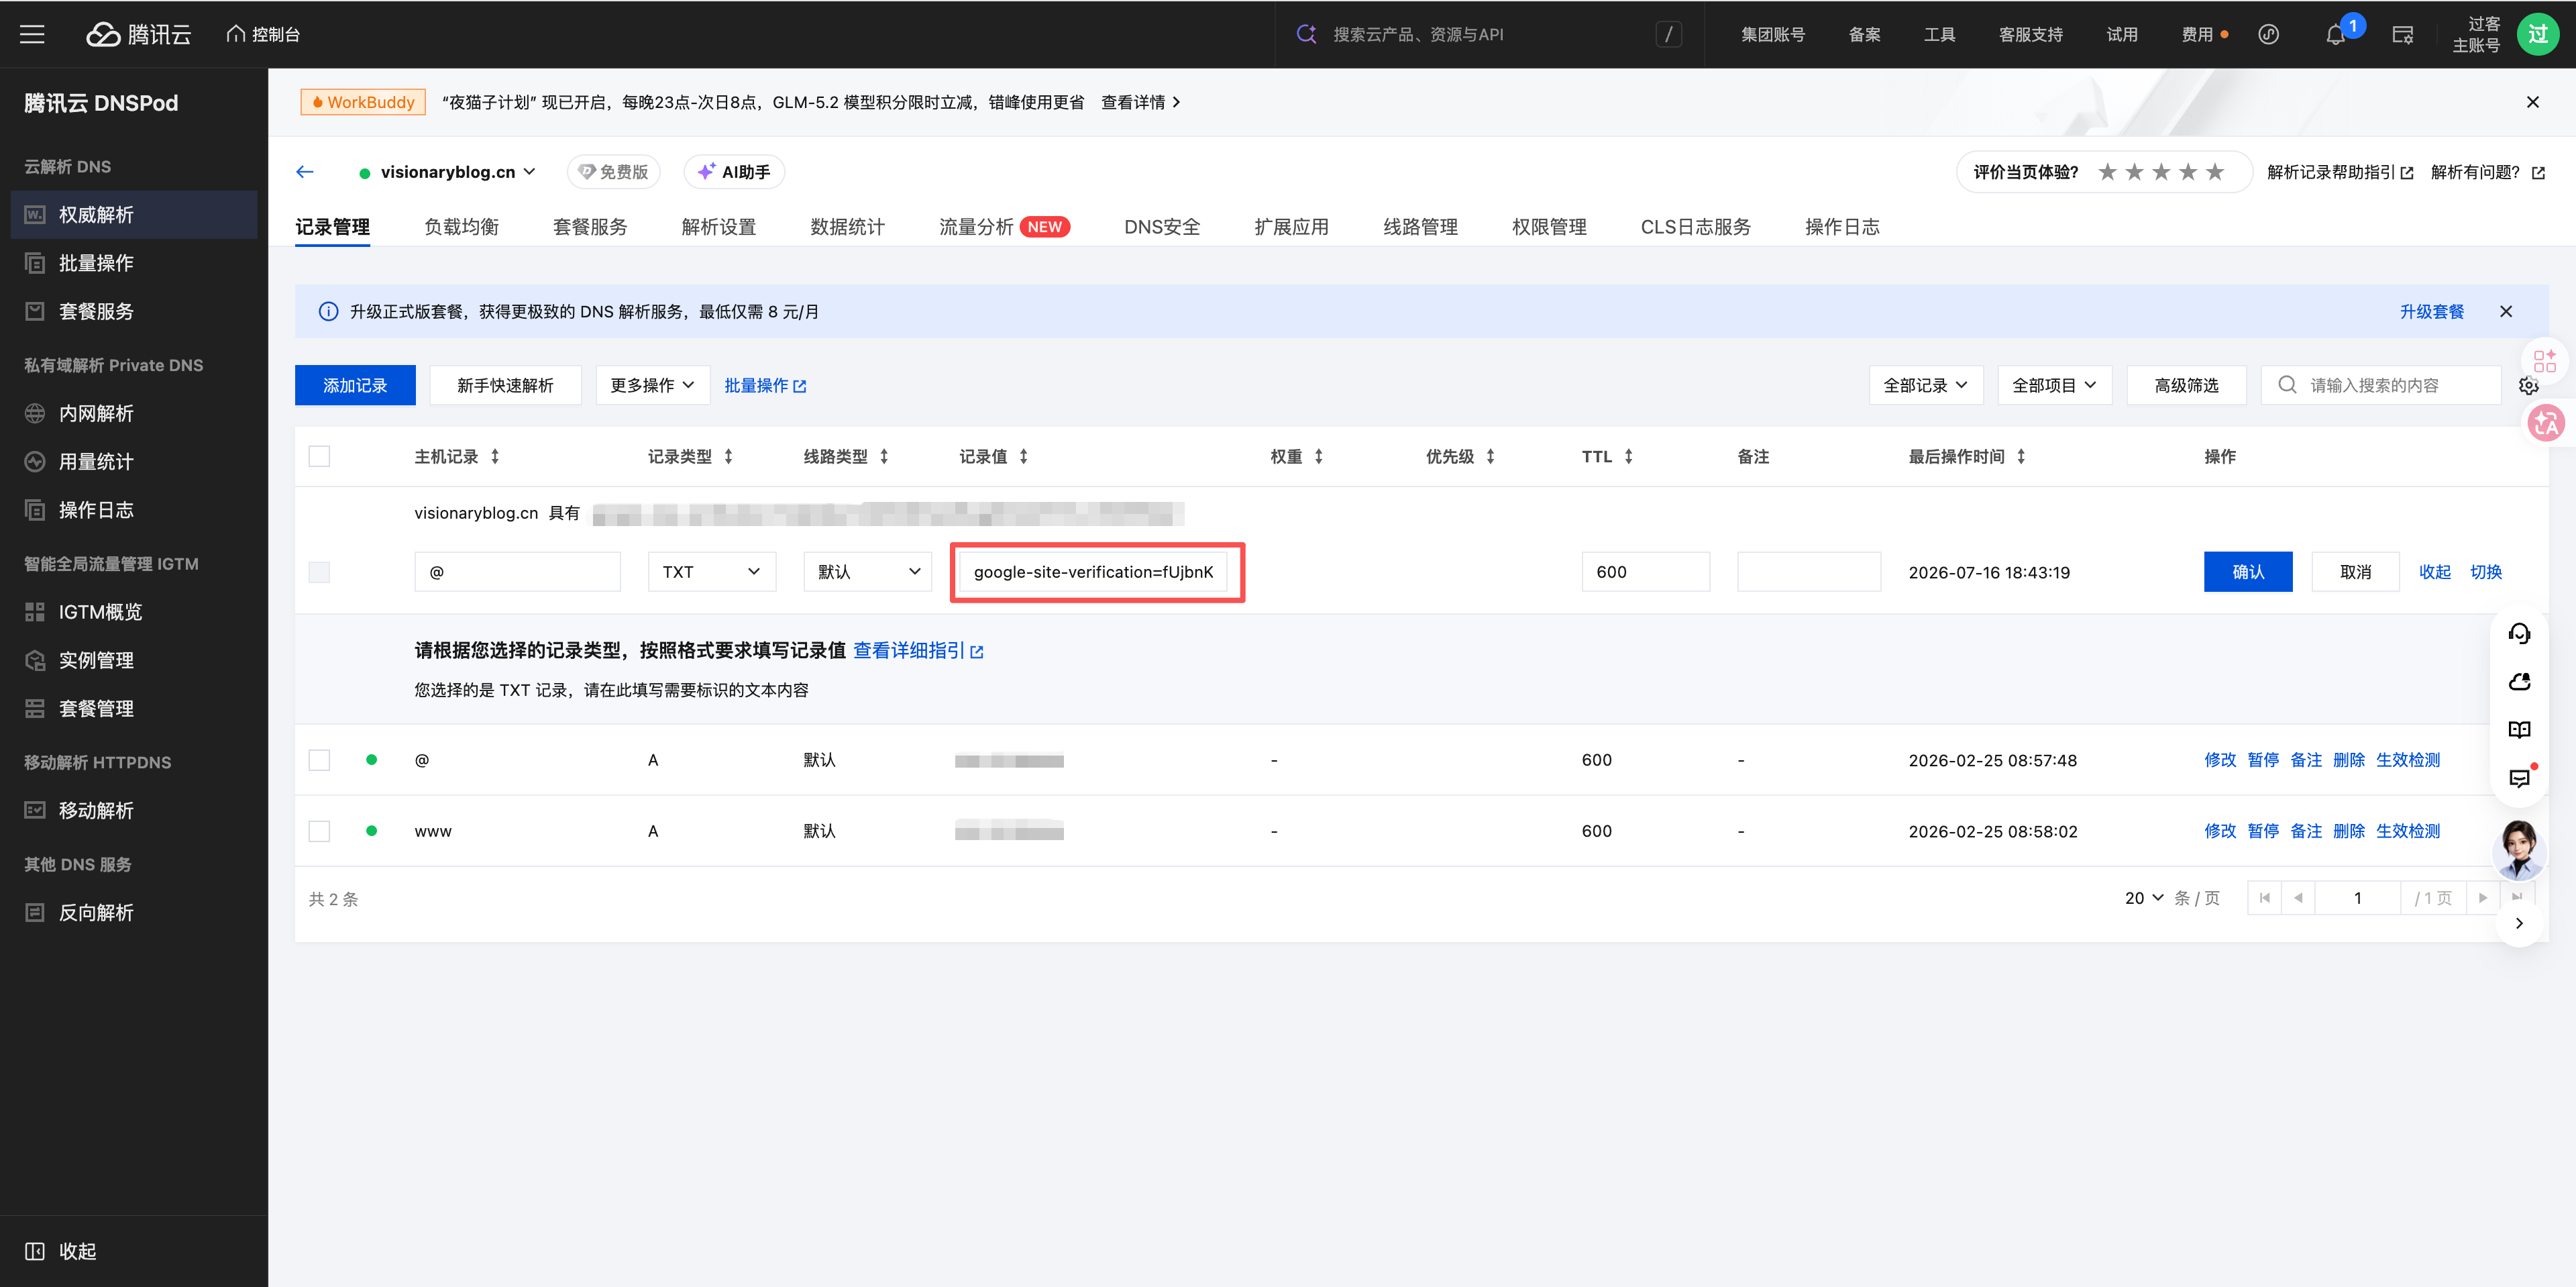This screenshot has width=2576, height=1287.
Task: Open the 操作日志 tab
Action: click(1842, 227)
